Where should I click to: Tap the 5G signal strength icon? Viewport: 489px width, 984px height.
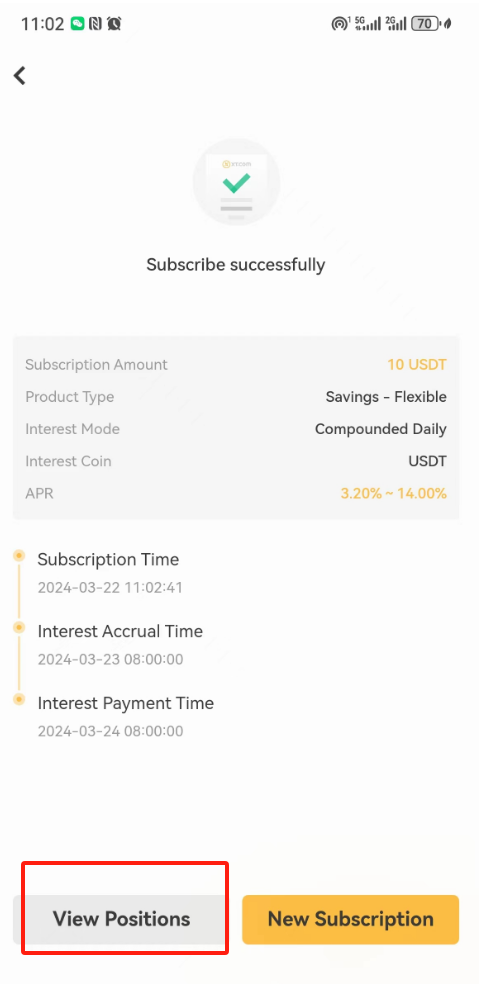[x=368, y=24]
